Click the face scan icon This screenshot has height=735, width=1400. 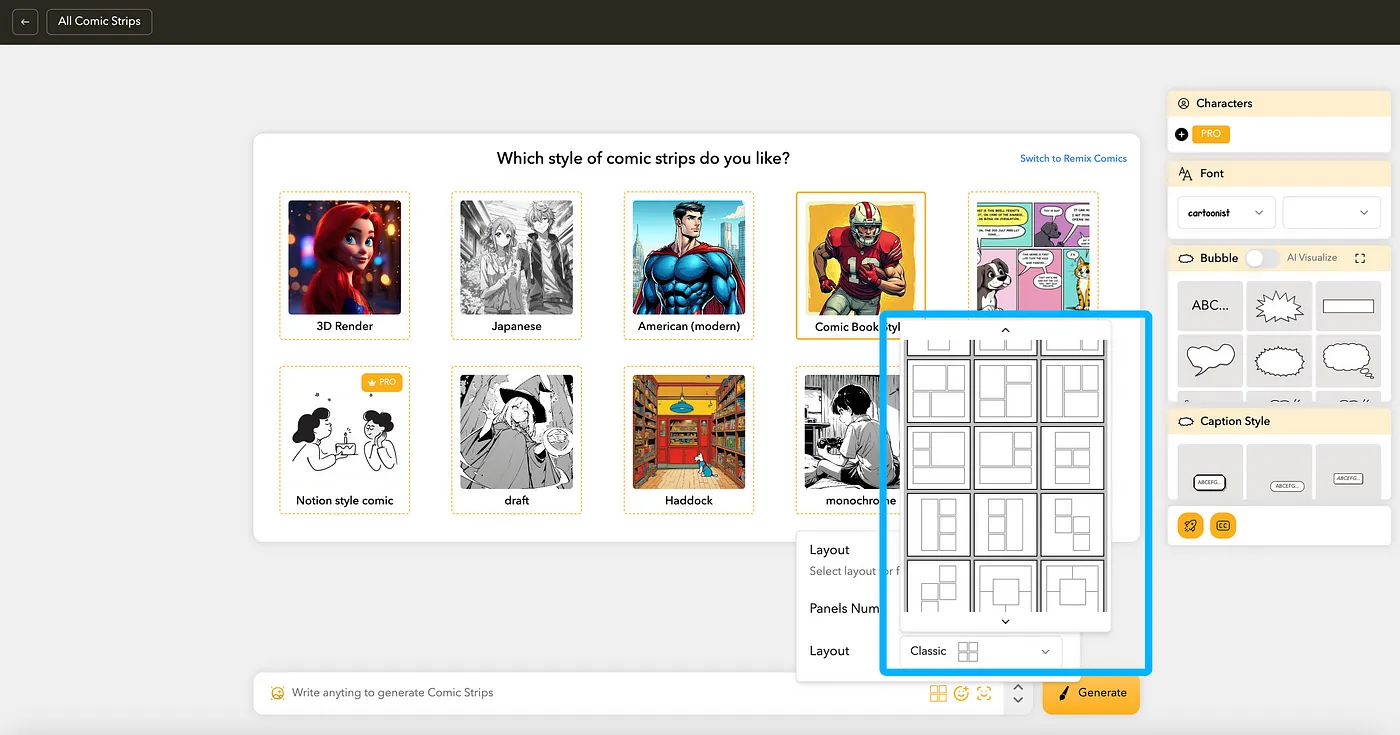click(984, 693)
